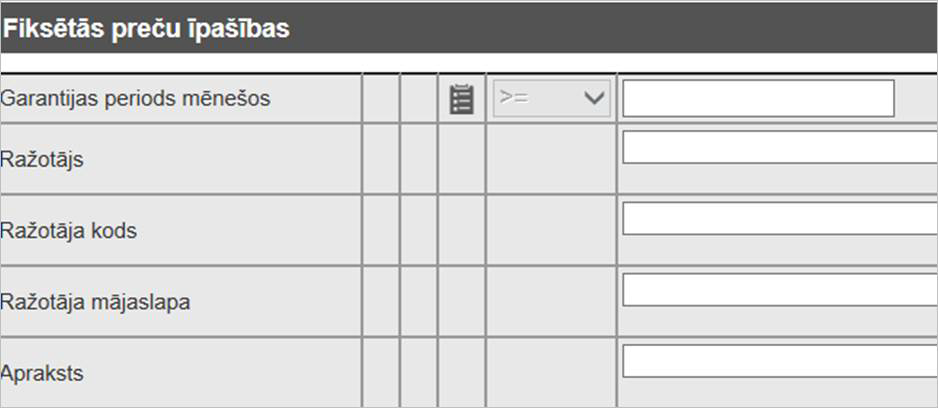Select the Ražotājs row label

point(42,159)
